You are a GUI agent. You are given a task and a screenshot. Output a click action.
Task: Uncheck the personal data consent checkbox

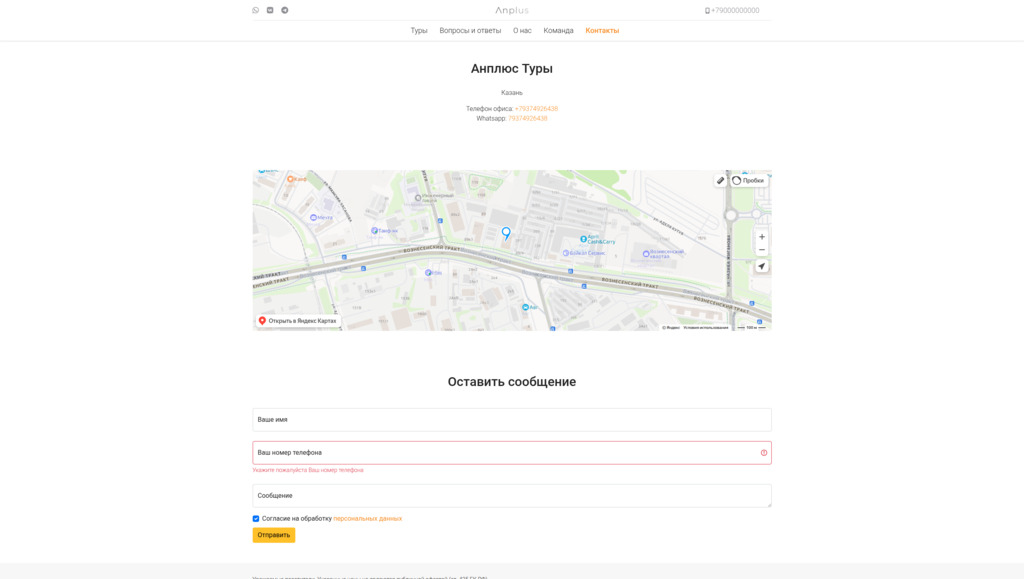[x=256, y=519]
